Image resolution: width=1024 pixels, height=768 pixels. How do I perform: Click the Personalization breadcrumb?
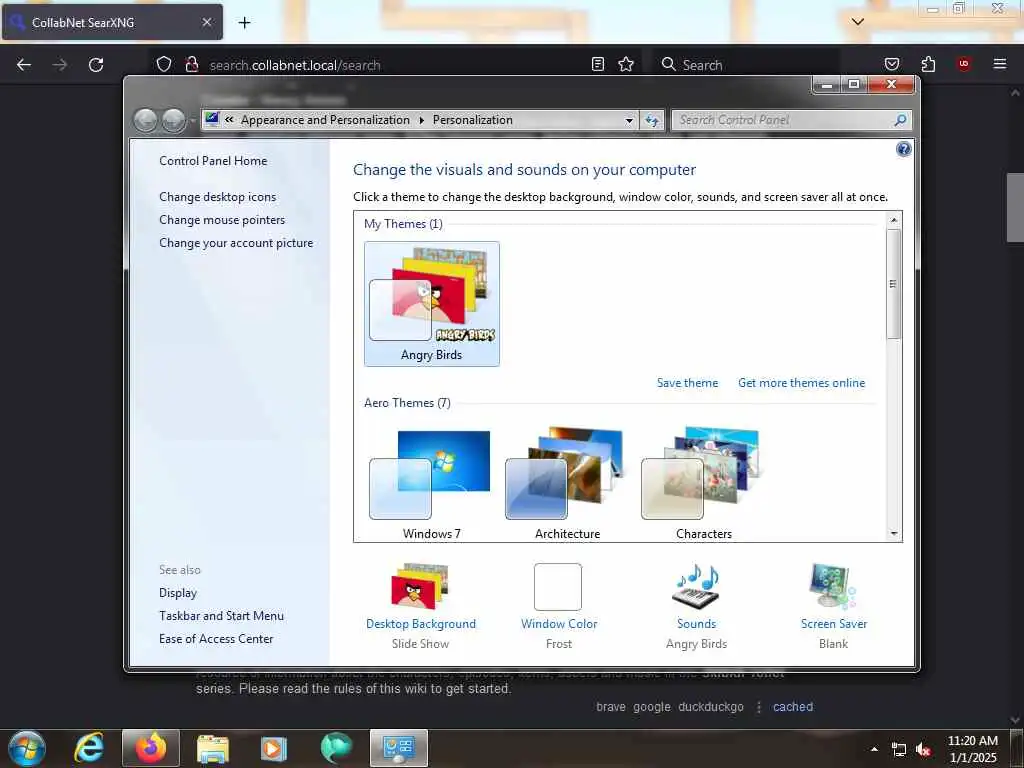coord(473,120)
